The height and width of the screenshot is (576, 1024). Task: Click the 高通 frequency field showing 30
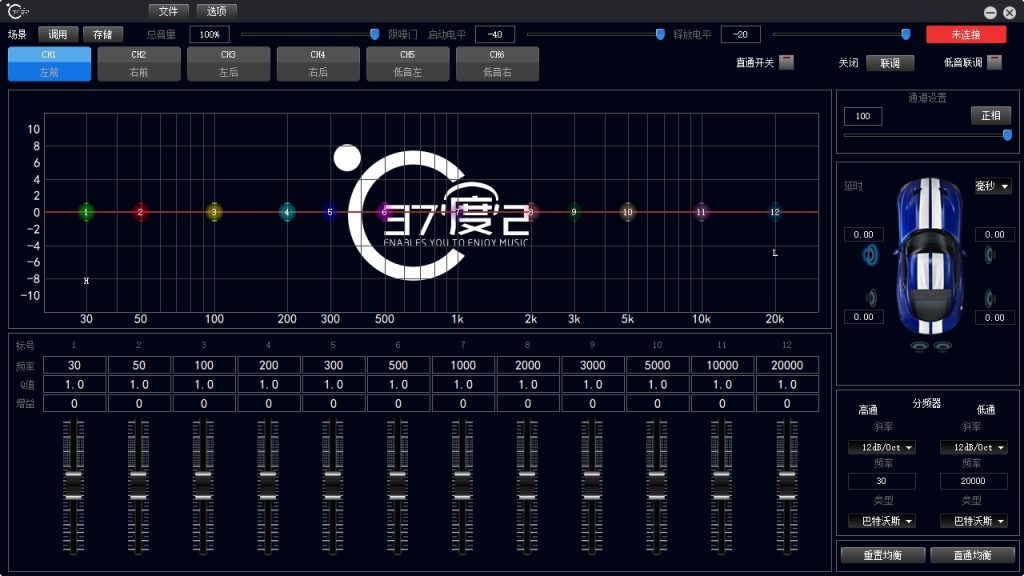(x=881, y=481)
